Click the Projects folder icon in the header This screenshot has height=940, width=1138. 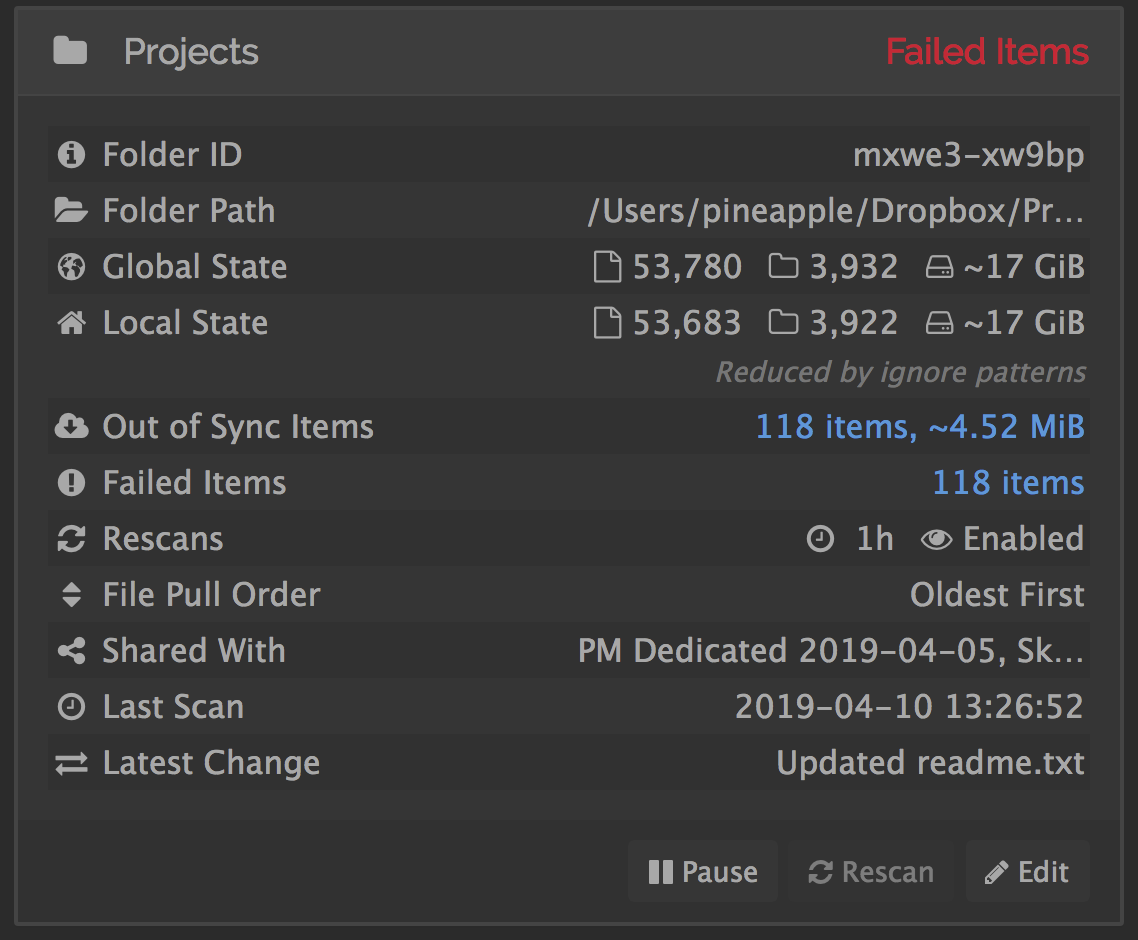pos(70,50)
